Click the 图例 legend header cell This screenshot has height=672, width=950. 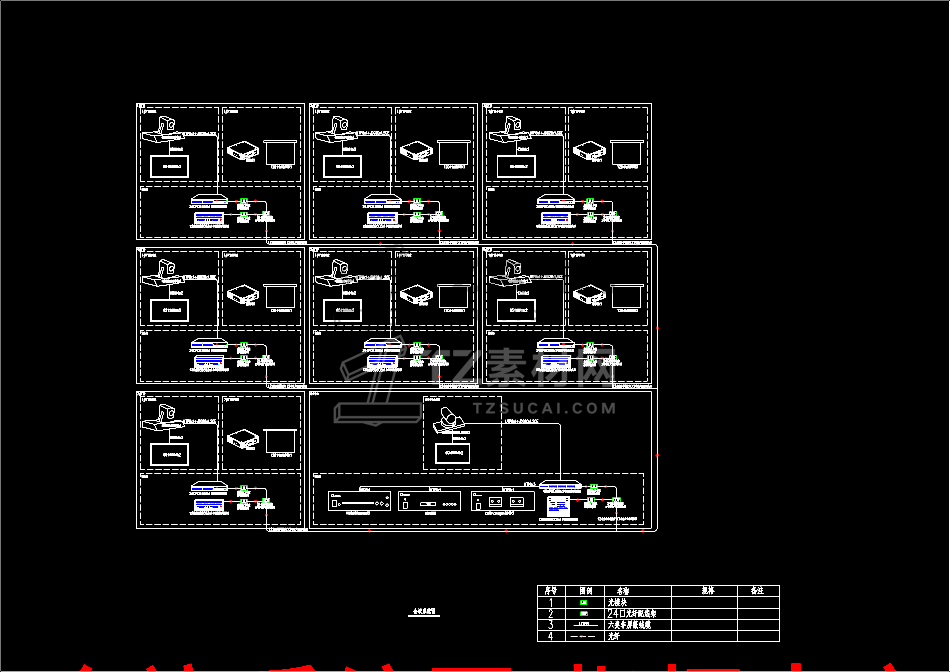click(x=584, y=591)
